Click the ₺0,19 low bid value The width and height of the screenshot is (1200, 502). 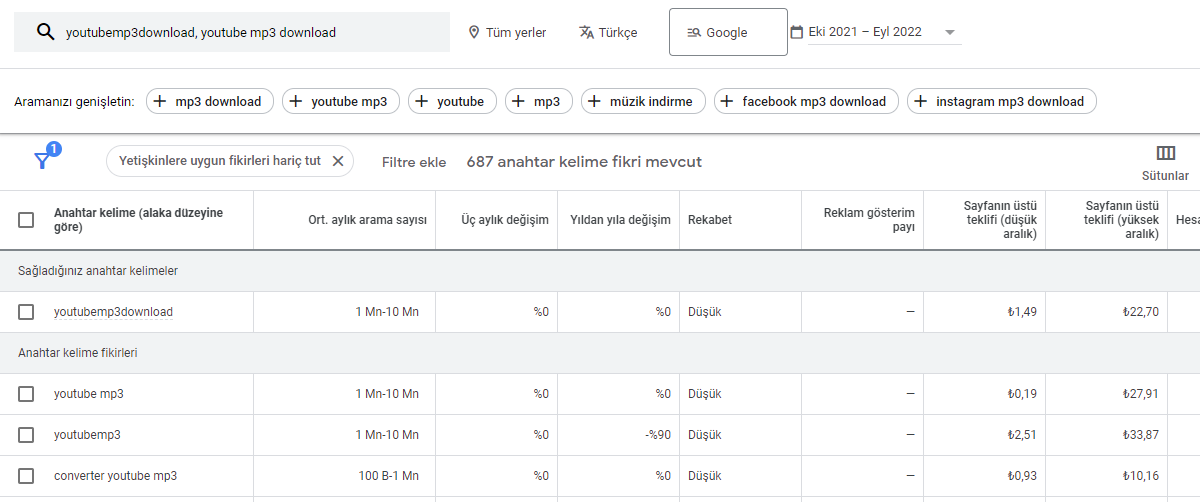click(1022, 394)
